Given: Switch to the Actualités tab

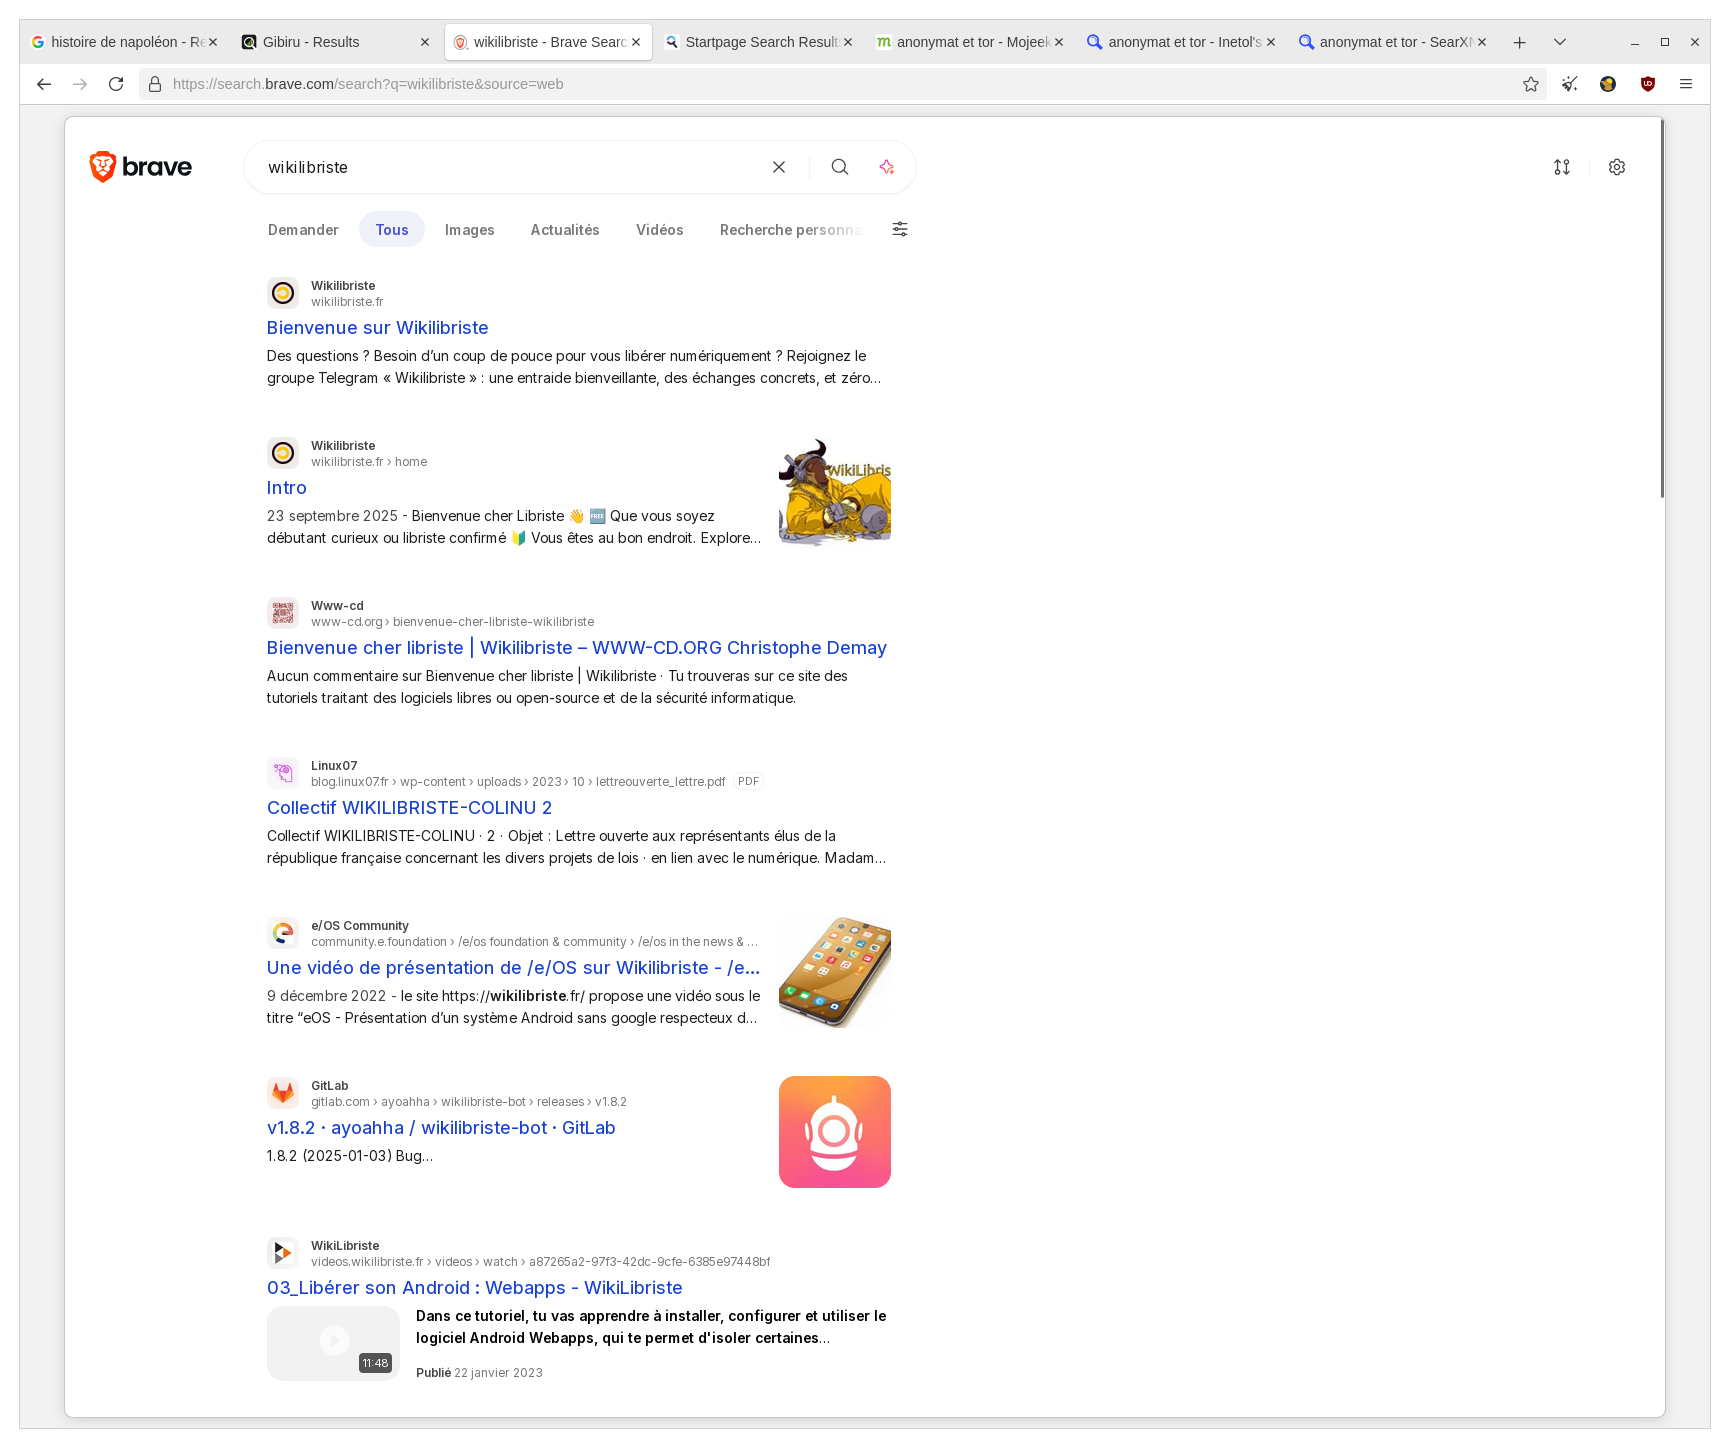Looking at the screenshot, I should click(565, 230).
